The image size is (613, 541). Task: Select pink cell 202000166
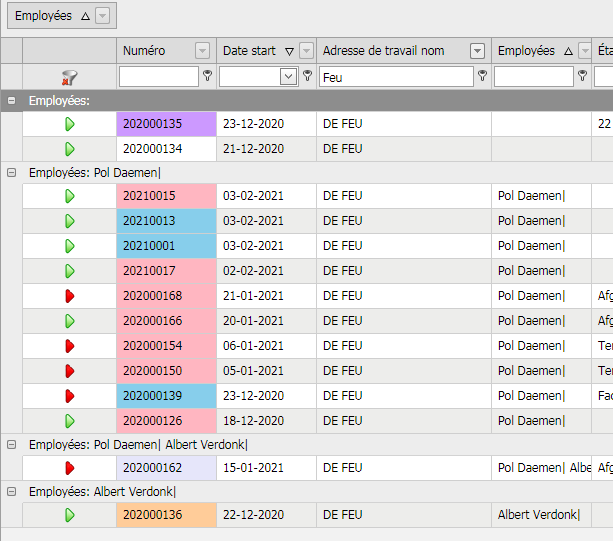(x=167, y=321)
